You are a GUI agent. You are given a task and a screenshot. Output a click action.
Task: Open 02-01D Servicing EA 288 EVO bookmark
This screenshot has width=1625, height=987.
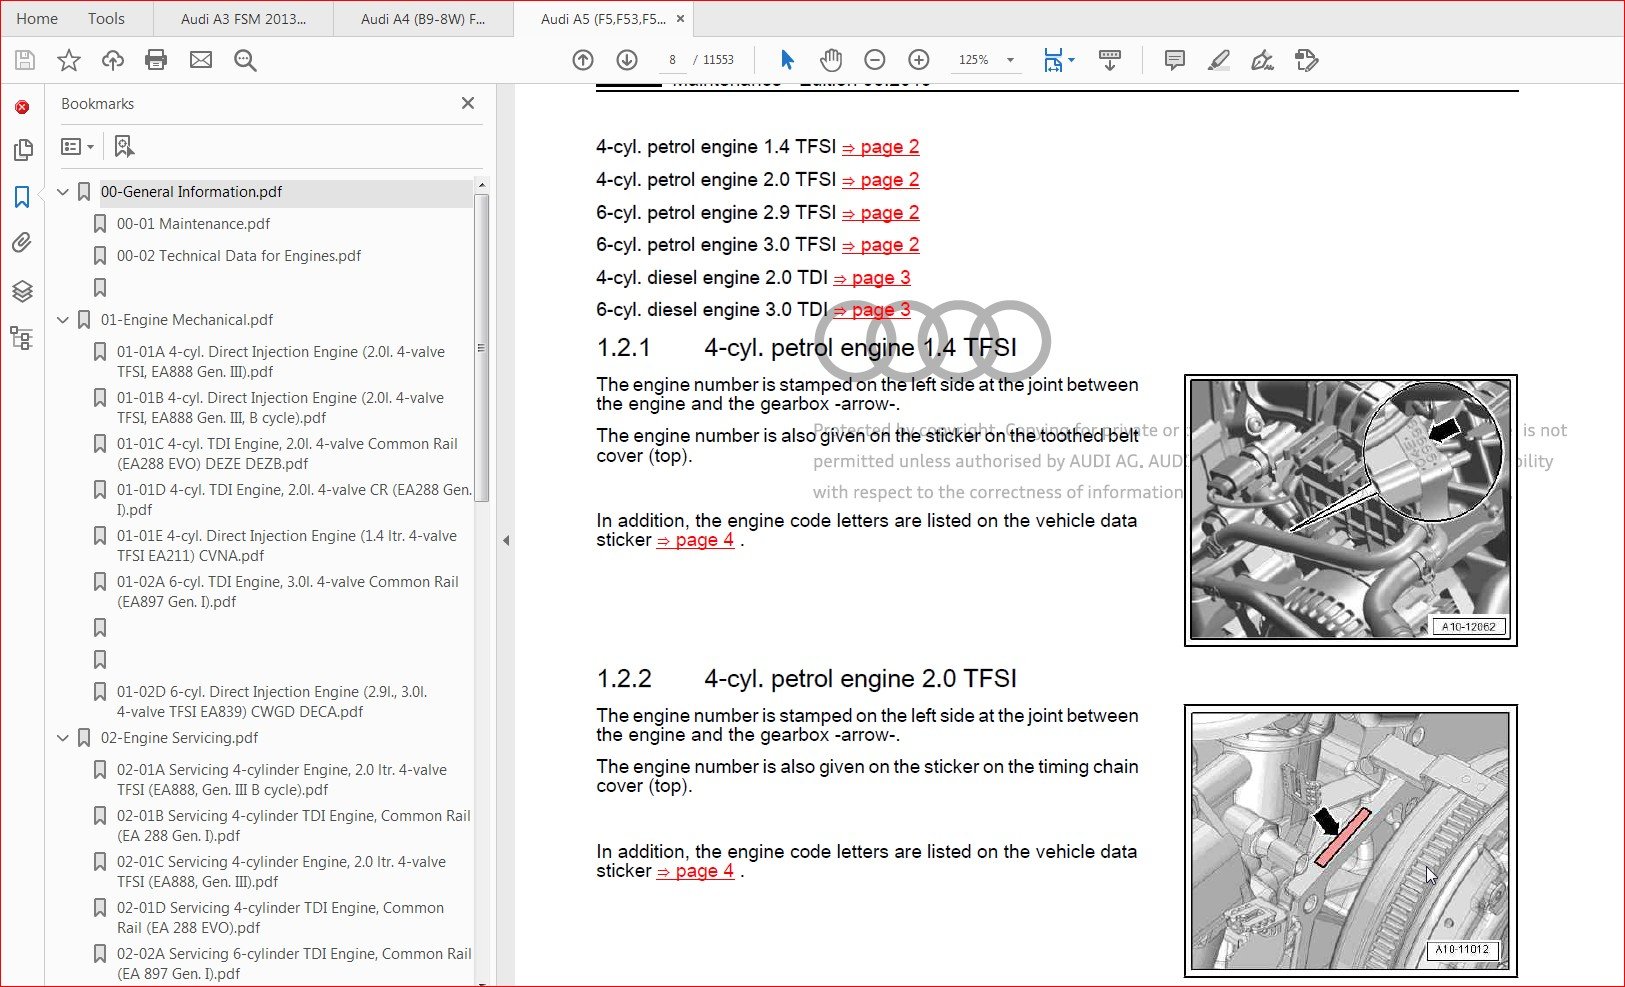280,918
